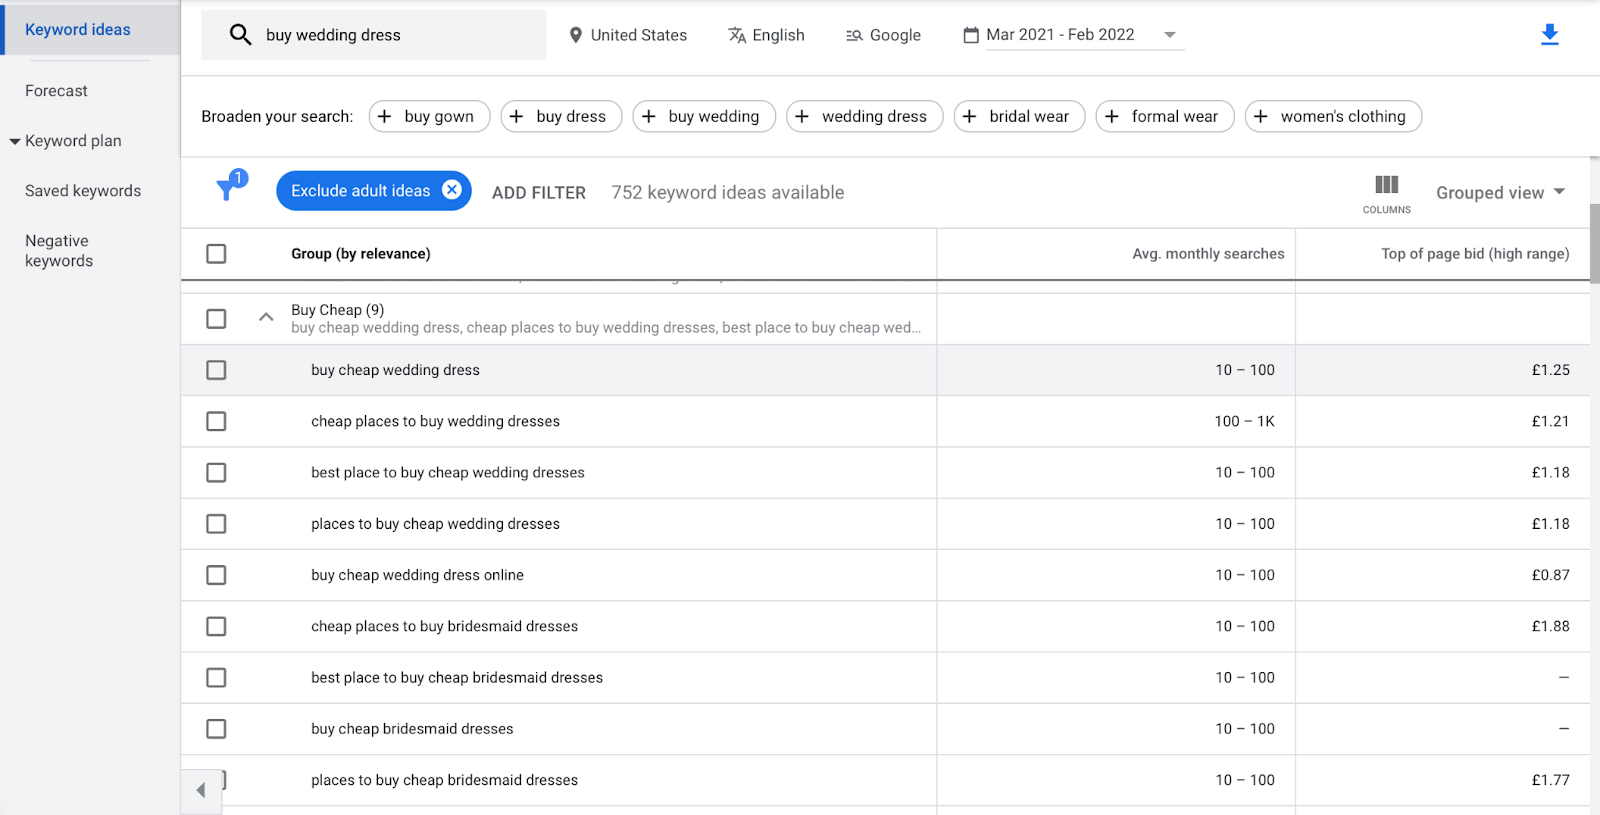
Task: Sort by Avg. monthly searches column
Action: [1208, 254]
